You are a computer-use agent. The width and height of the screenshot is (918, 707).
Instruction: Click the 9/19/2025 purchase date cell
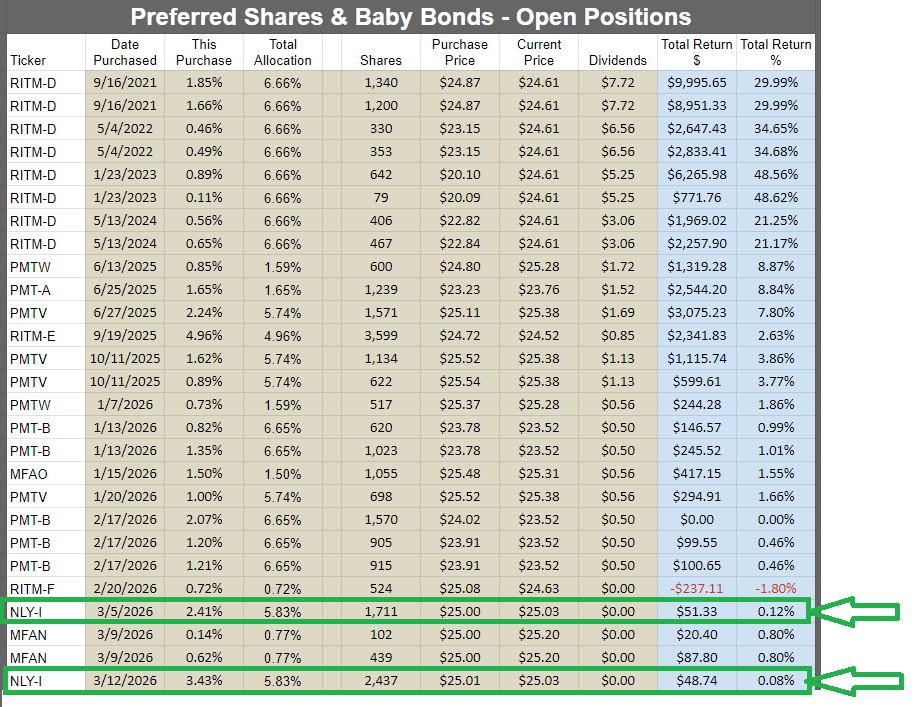(x=125, y=336)
